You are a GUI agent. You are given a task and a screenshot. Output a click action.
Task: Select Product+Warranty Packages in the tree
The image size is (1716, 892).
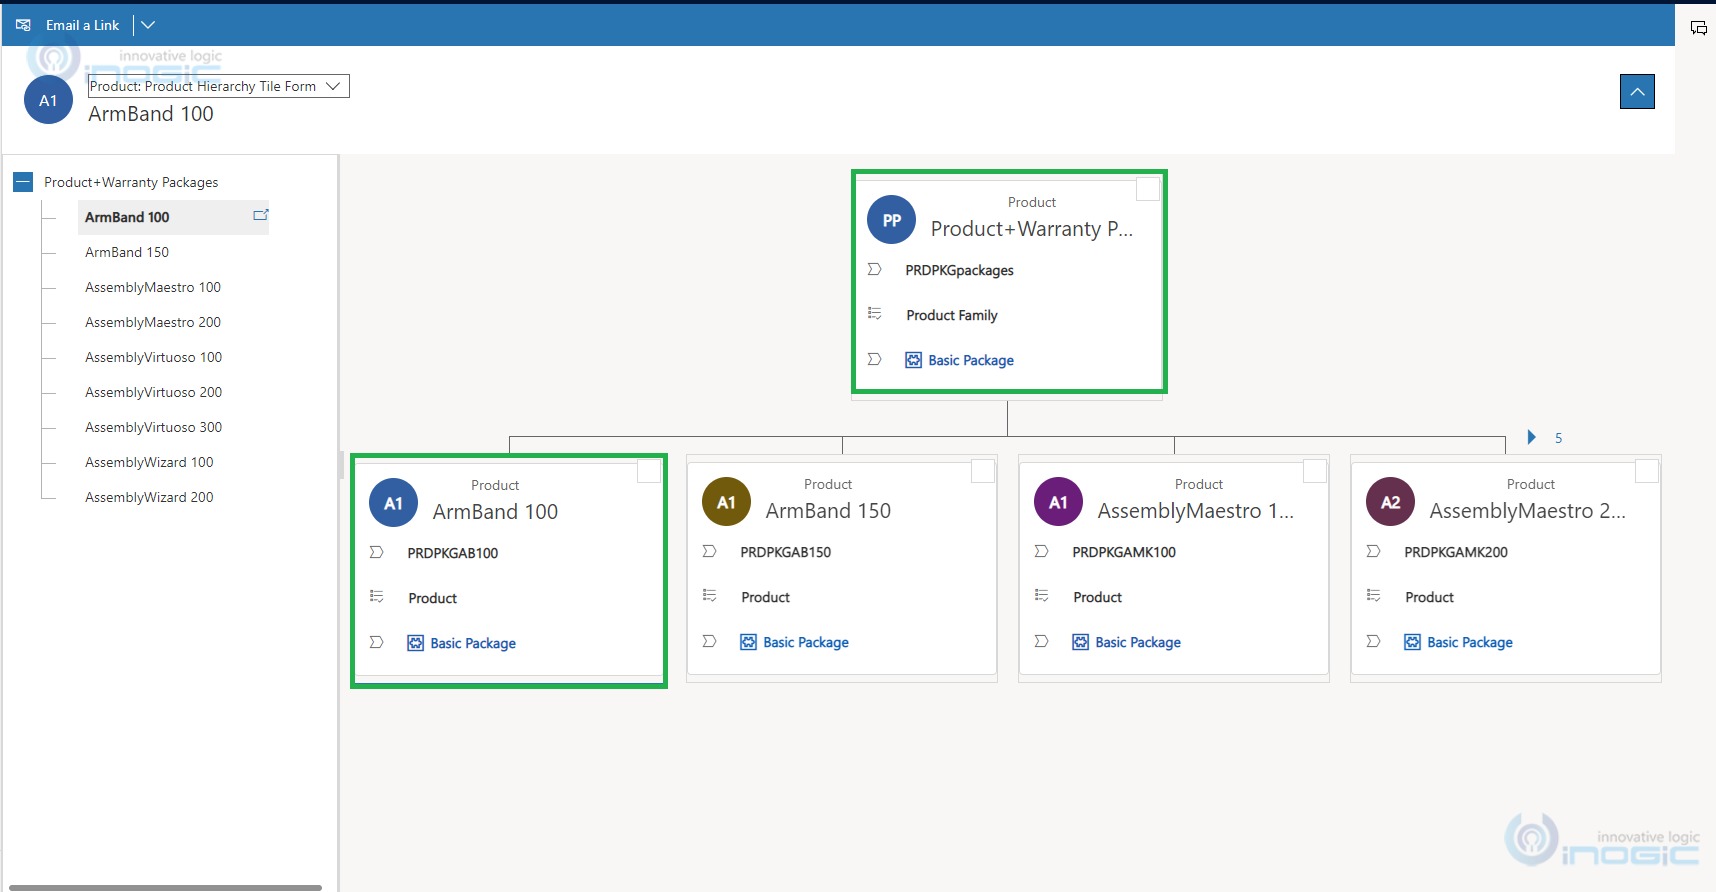(131, 182)
